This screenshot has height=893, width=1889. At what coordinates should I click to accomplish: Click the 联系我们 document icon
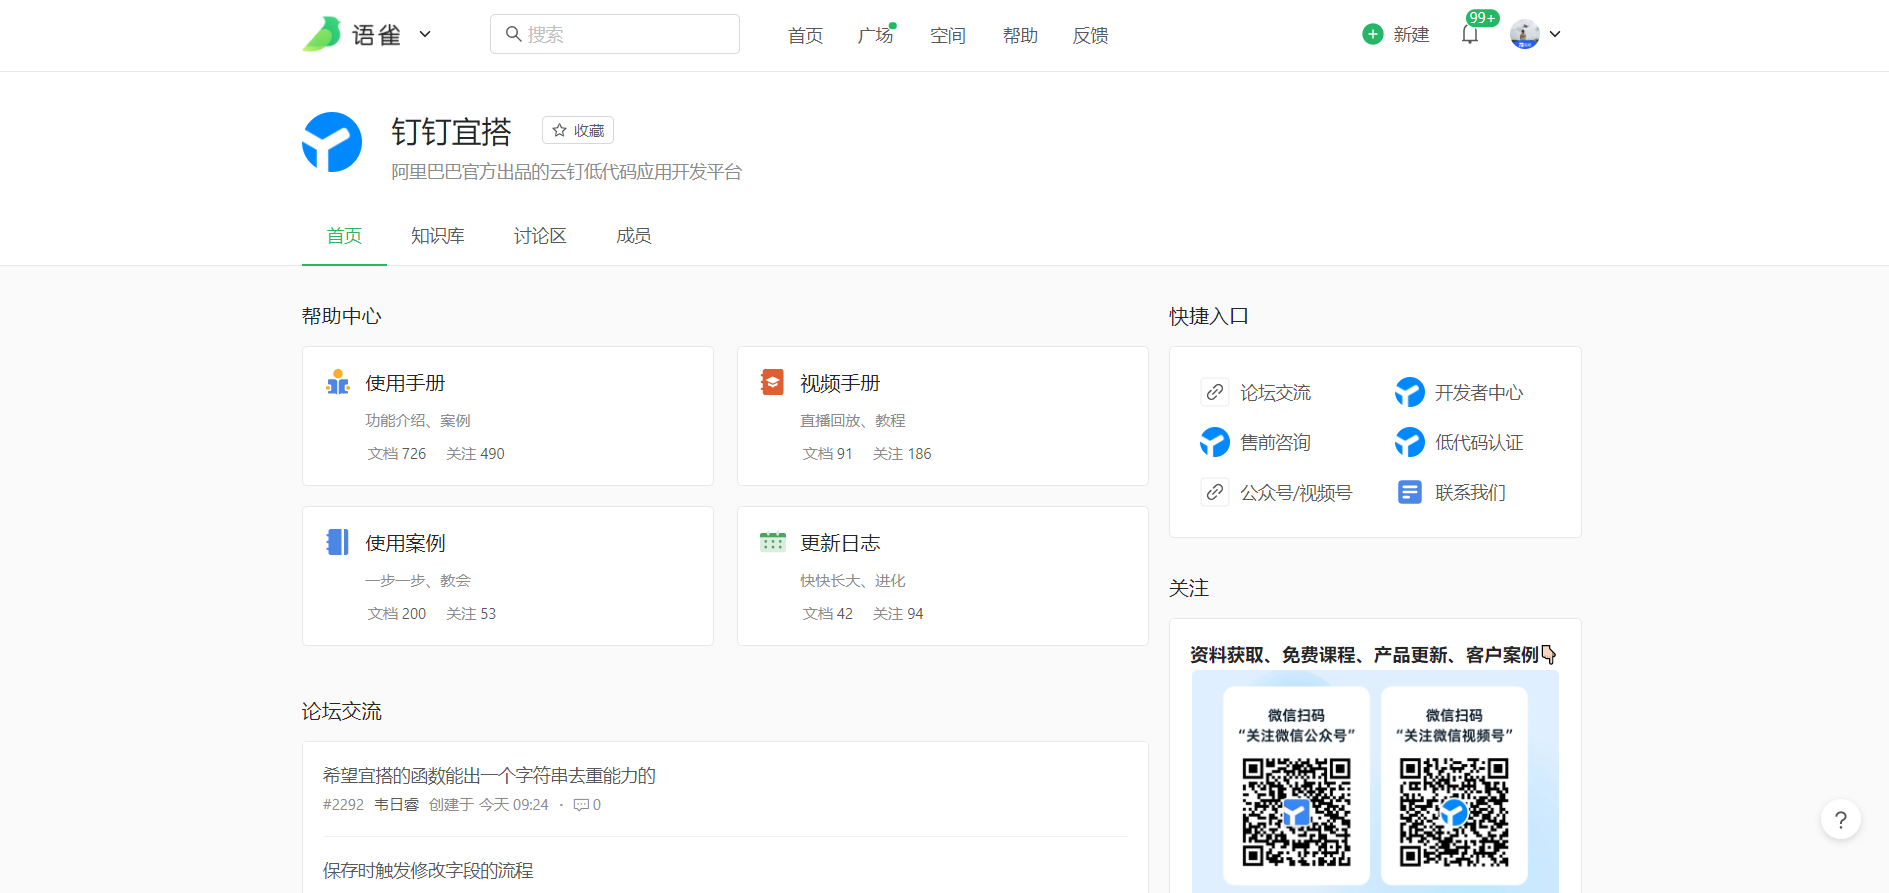point(1409,492)
